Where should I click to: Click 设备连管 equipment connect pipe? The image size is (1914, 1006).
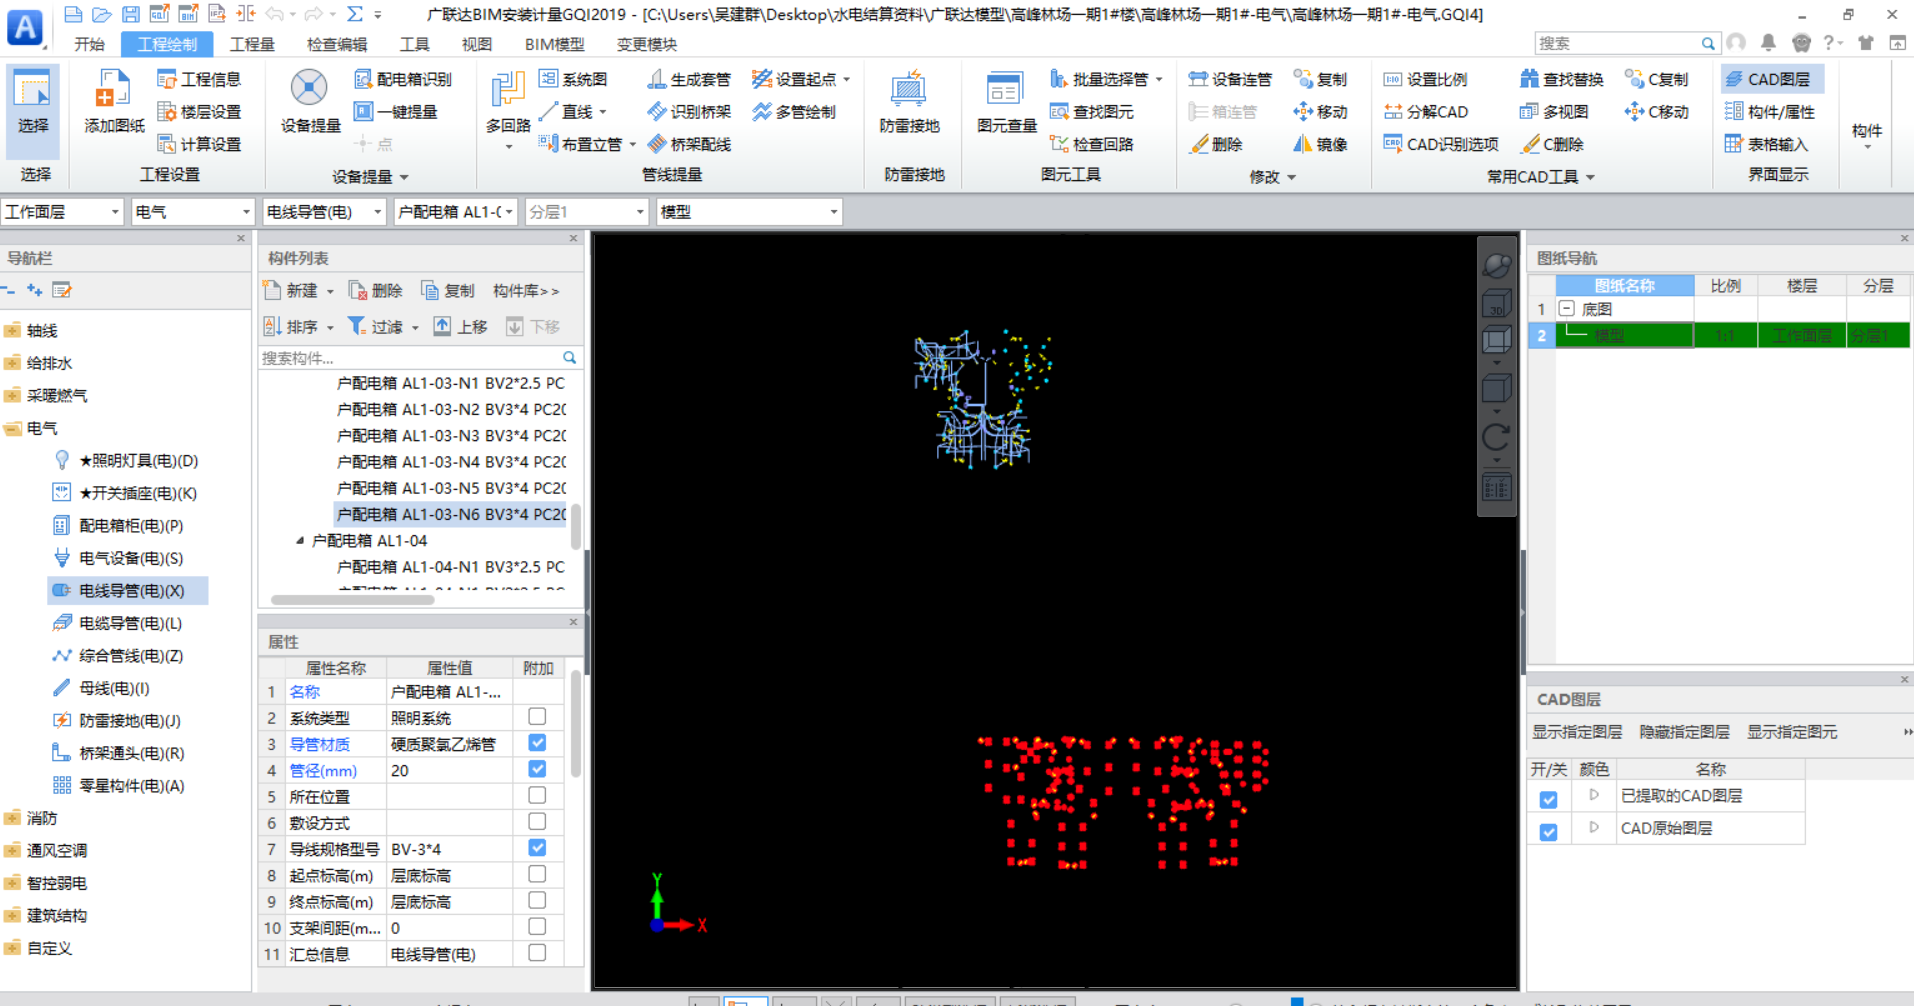coord(1230,79)
